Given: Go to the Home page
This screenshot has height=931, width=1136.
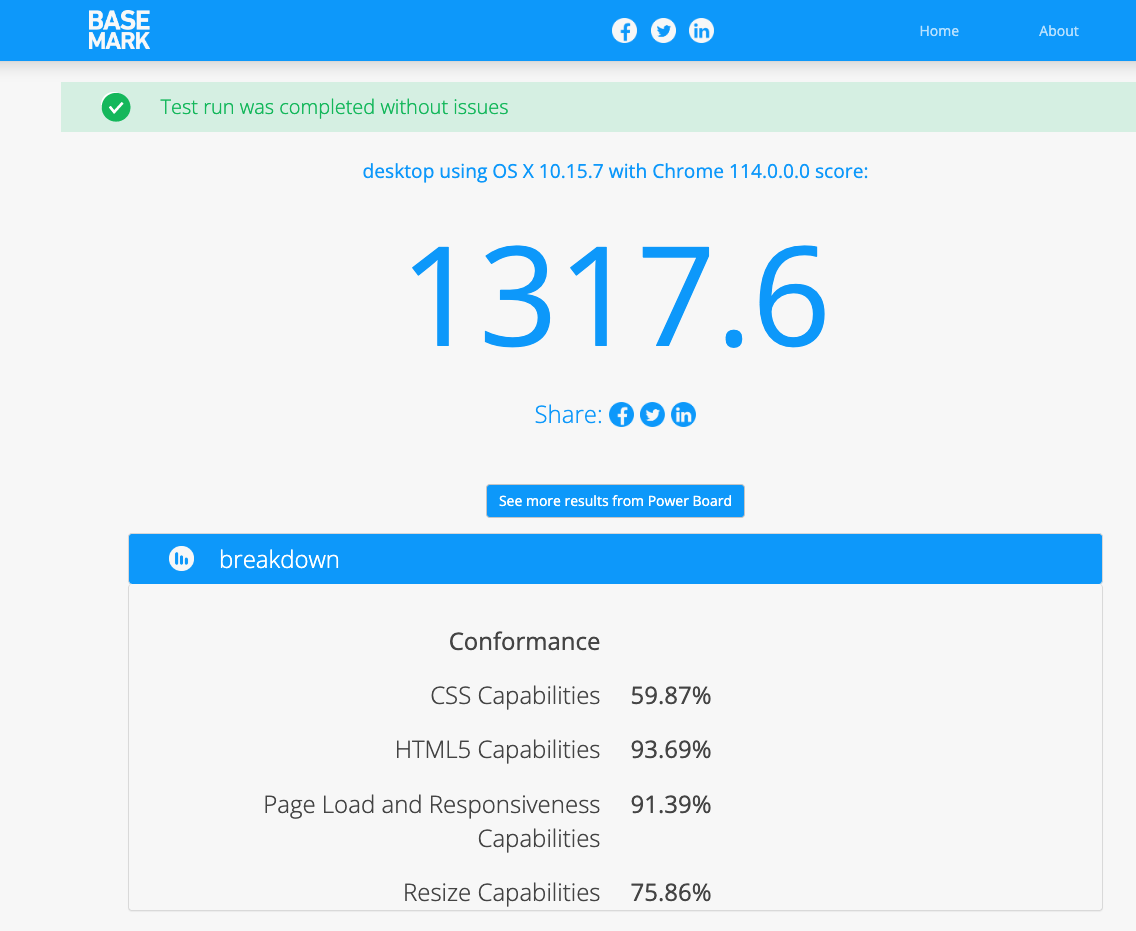Looking at the screenshot, I should (939, 31).
